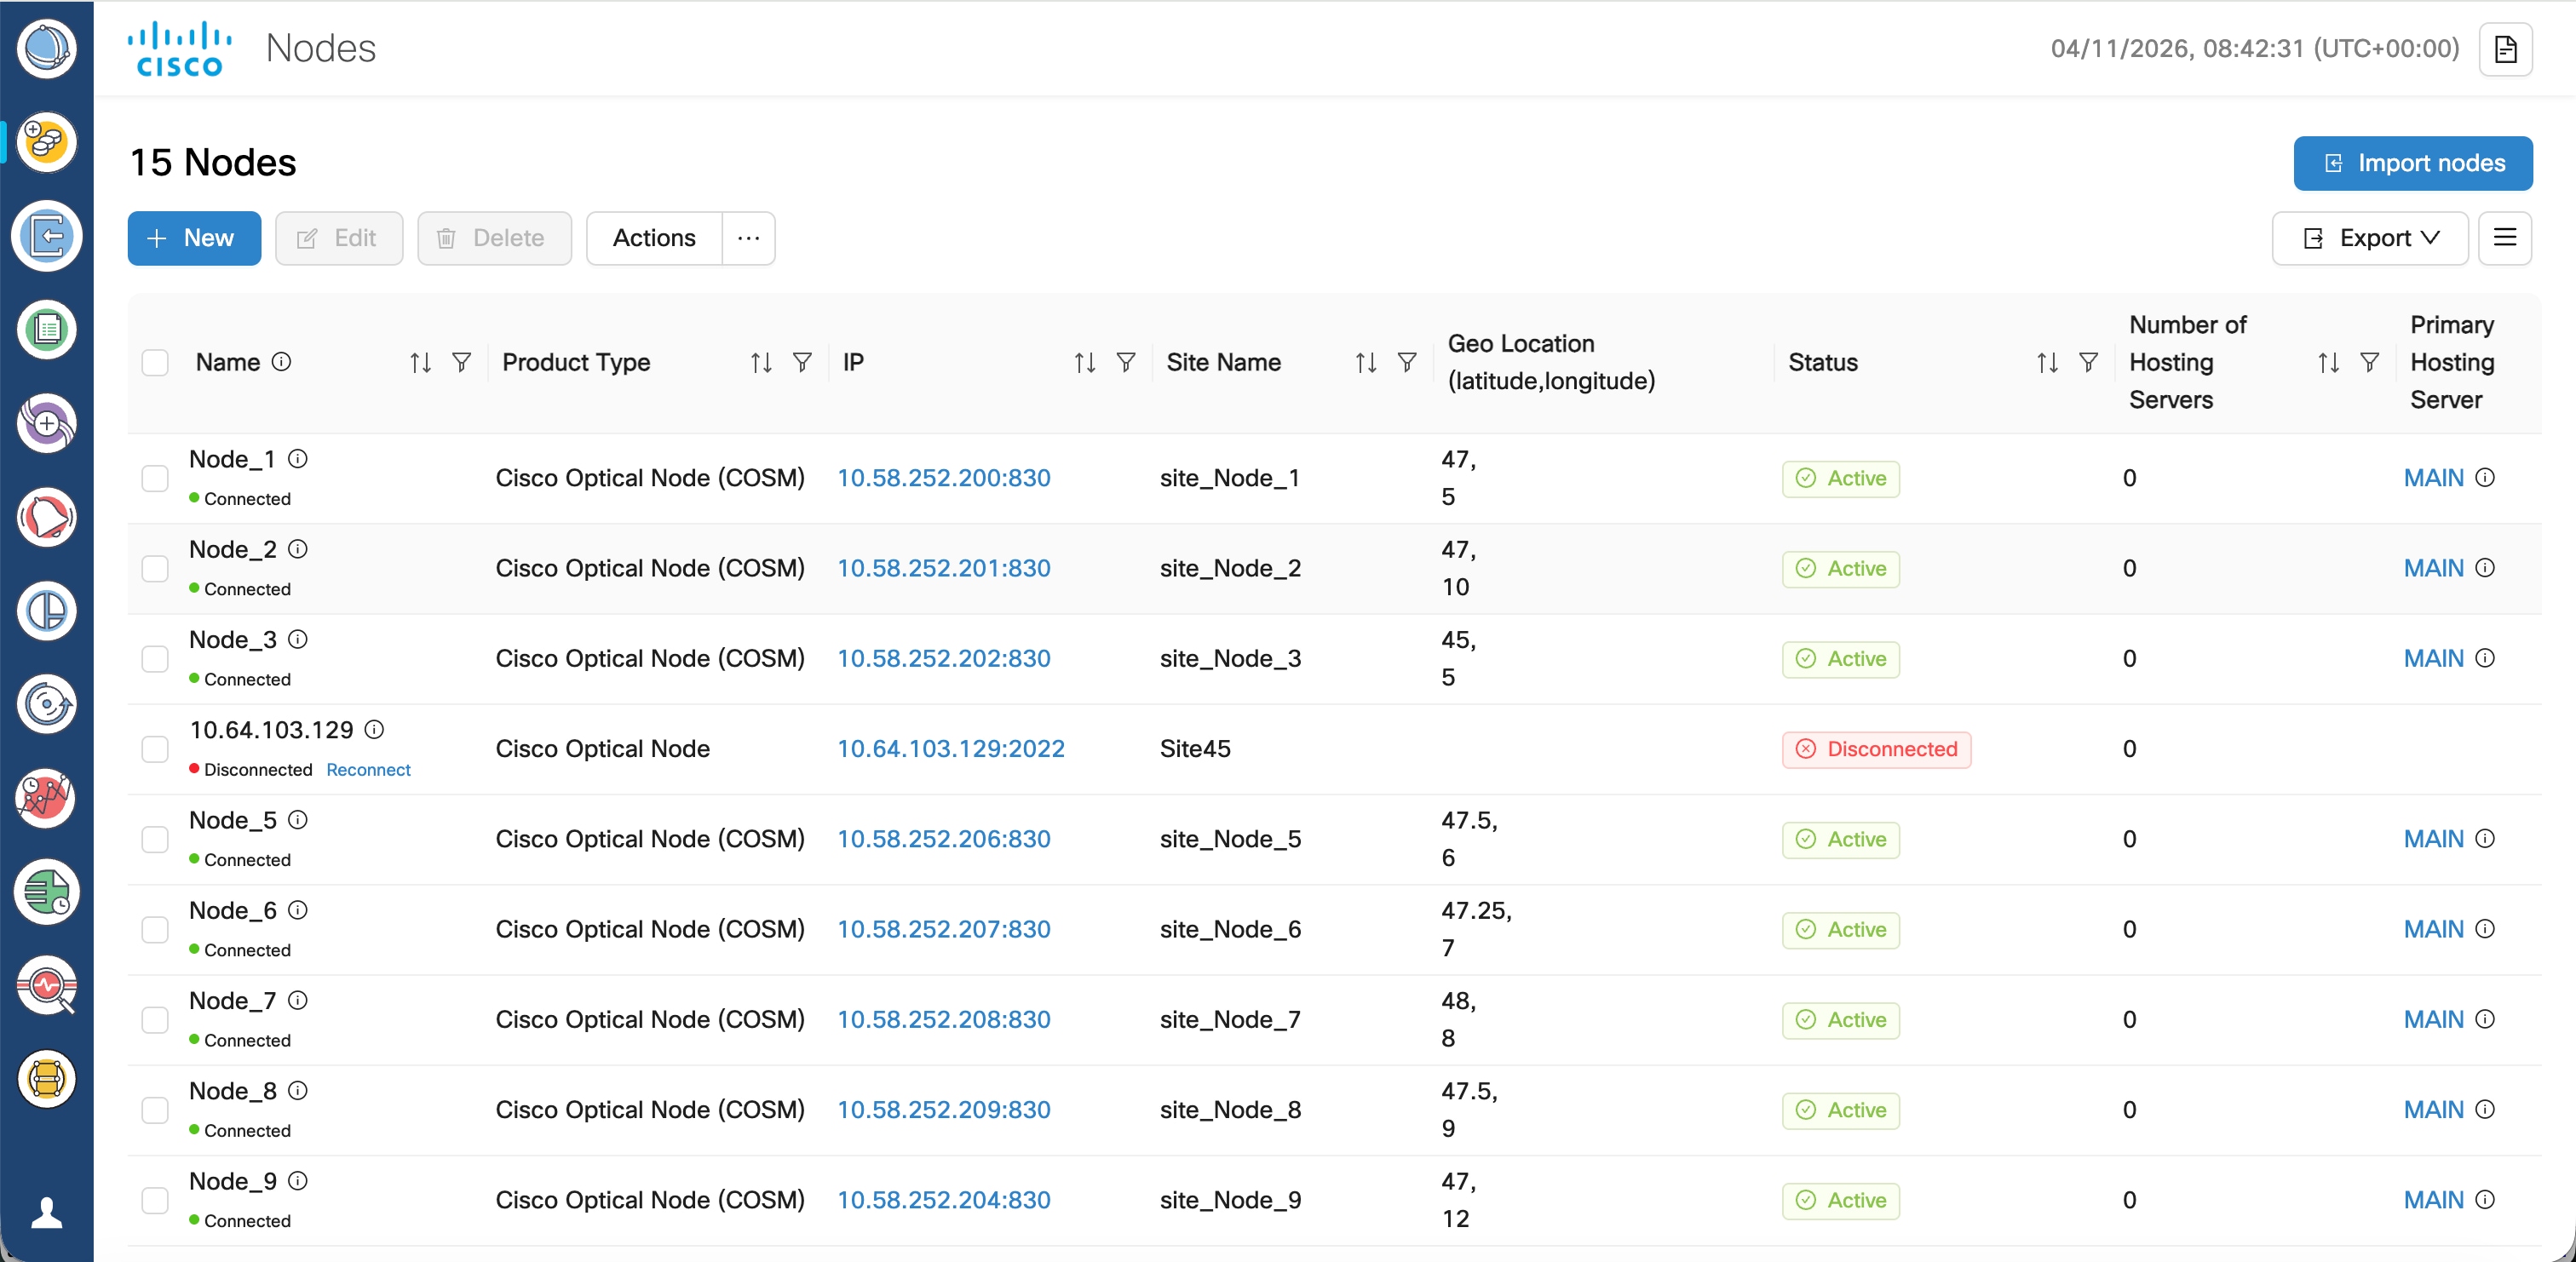Check the 10.64.103.129 row checkbox
This screenshot has width=2576, height=1262.
[x=155, y=749]
